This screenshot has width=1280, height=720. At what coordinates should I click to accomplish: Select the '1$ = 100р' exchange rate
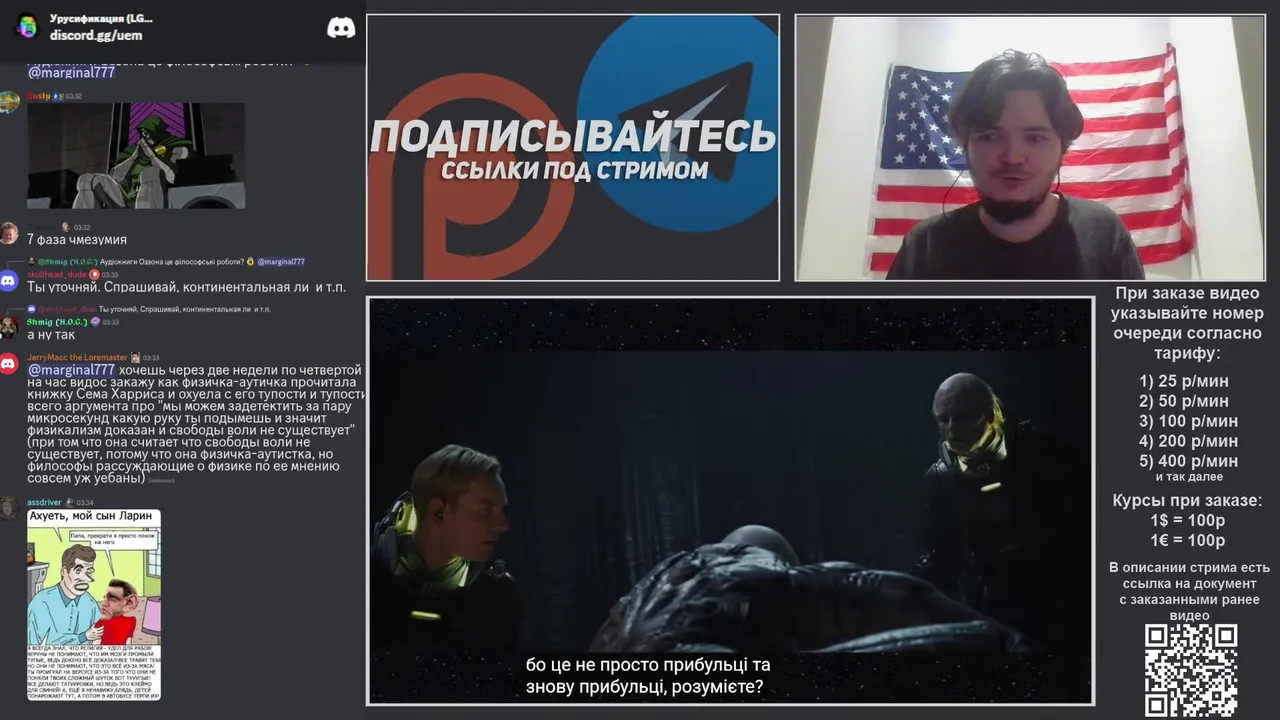point(1187,520)
